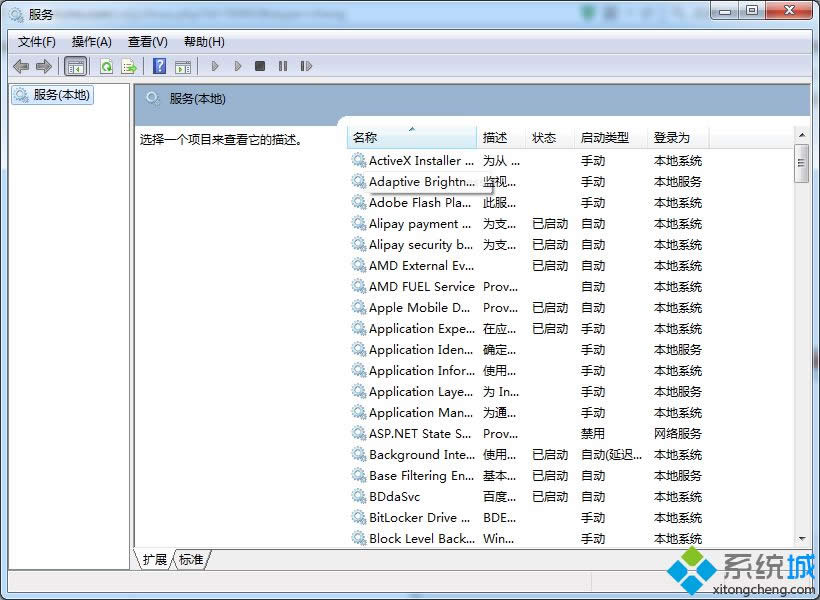Viewport: 820px width, 600px height.
Task: Click 手动 startup type of ActiveX Installer
Action: tap(593, 161)
